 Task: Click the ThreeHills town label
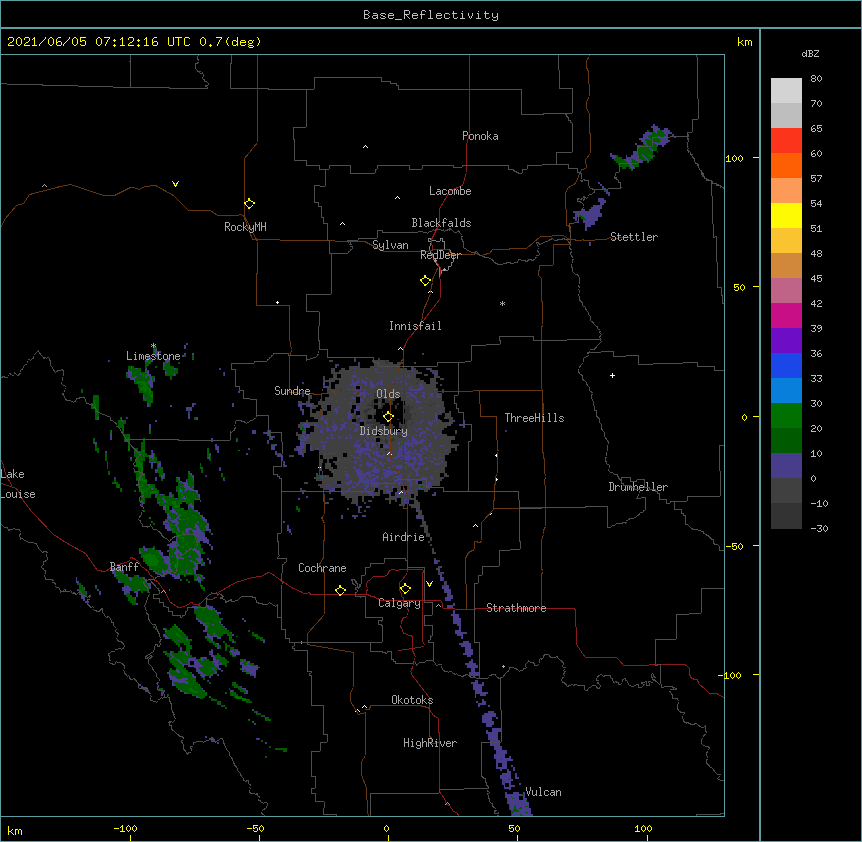[x=534, y=418]
